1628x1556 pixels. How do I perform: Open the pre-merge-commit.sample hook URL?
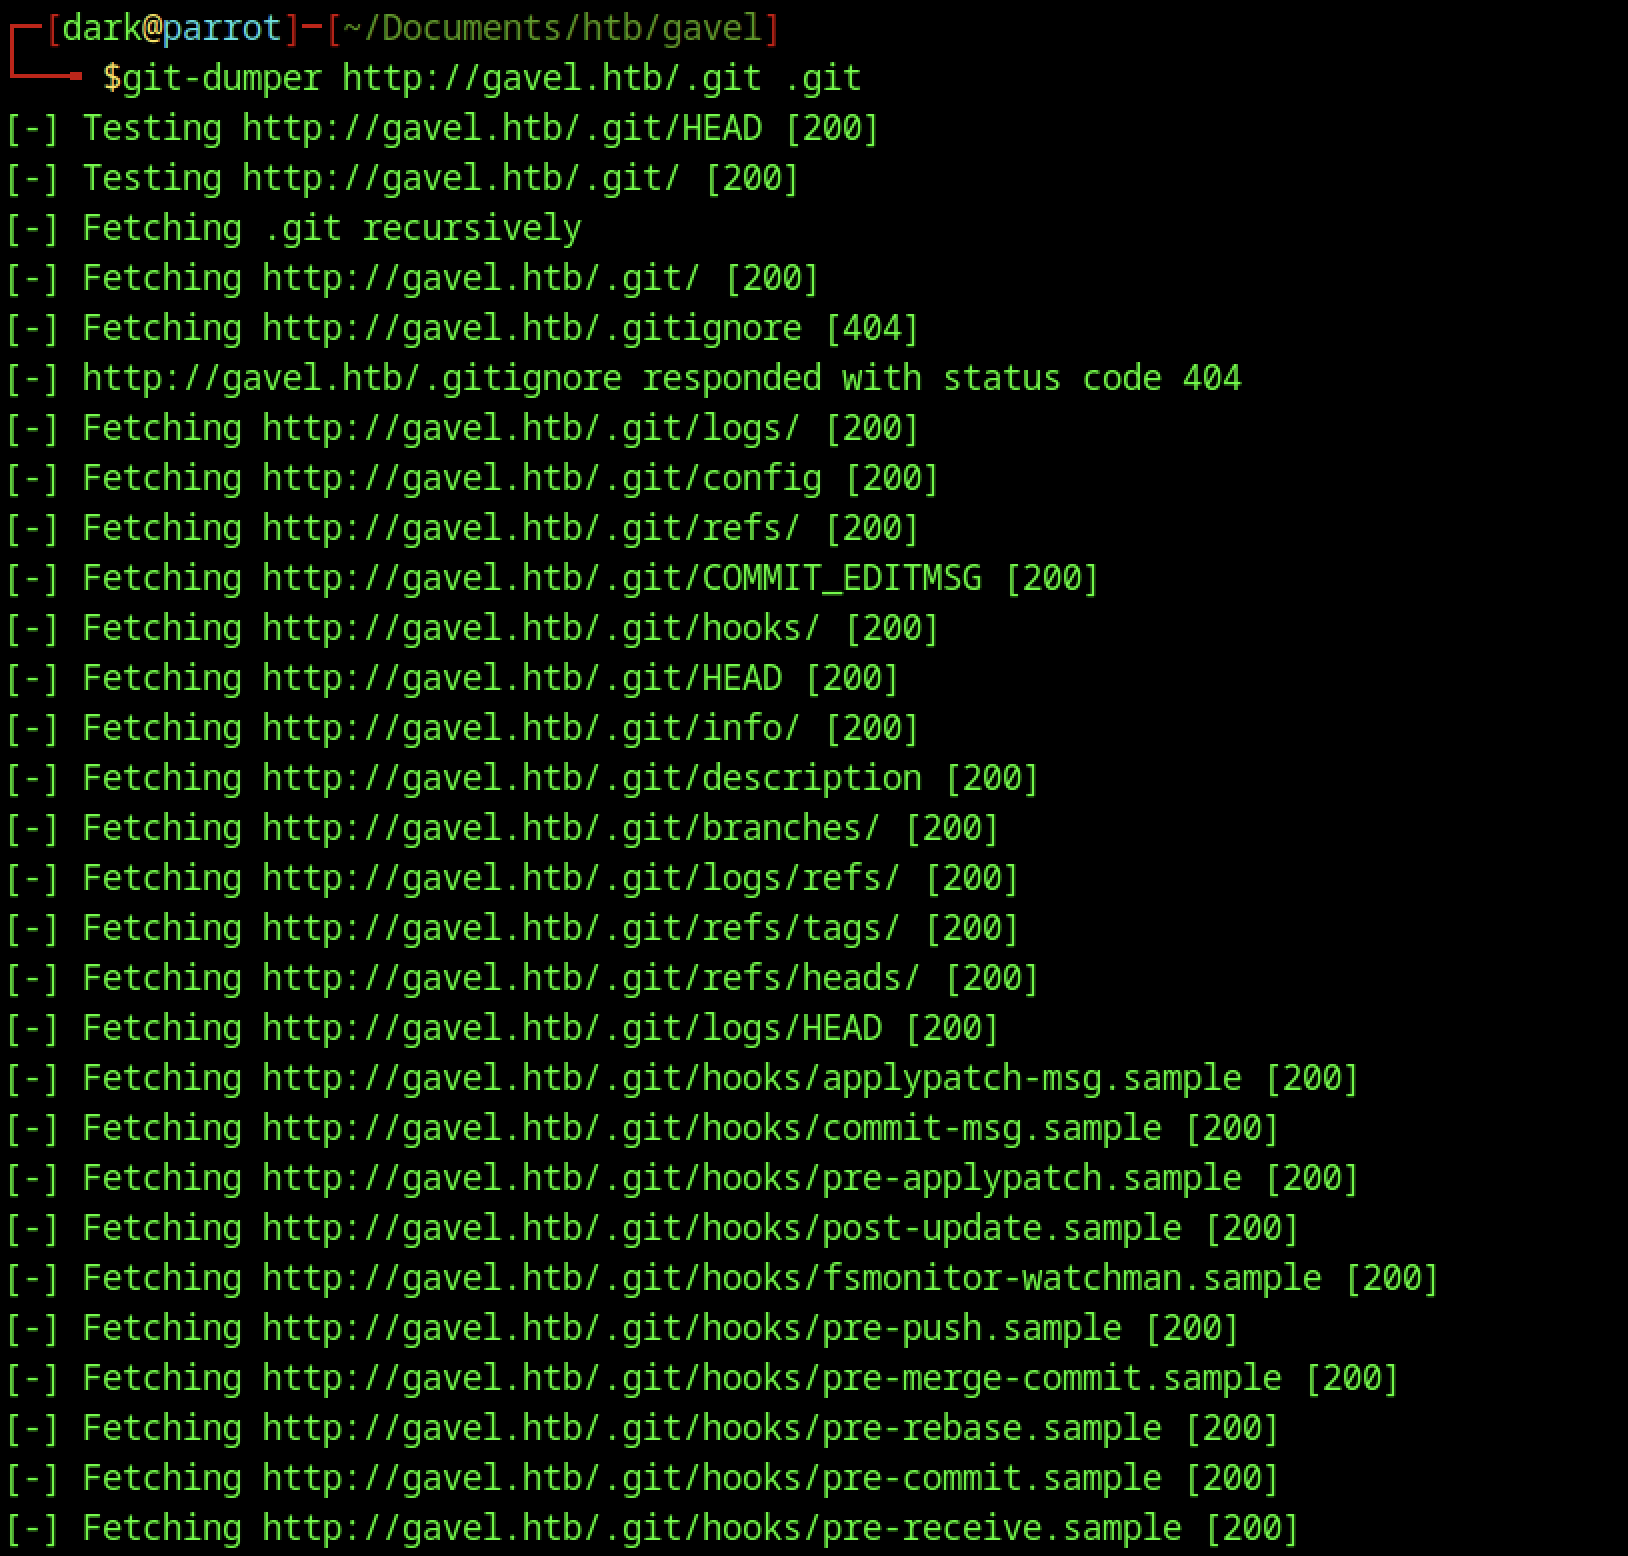pyautogui.click(x=771, y=1378)
